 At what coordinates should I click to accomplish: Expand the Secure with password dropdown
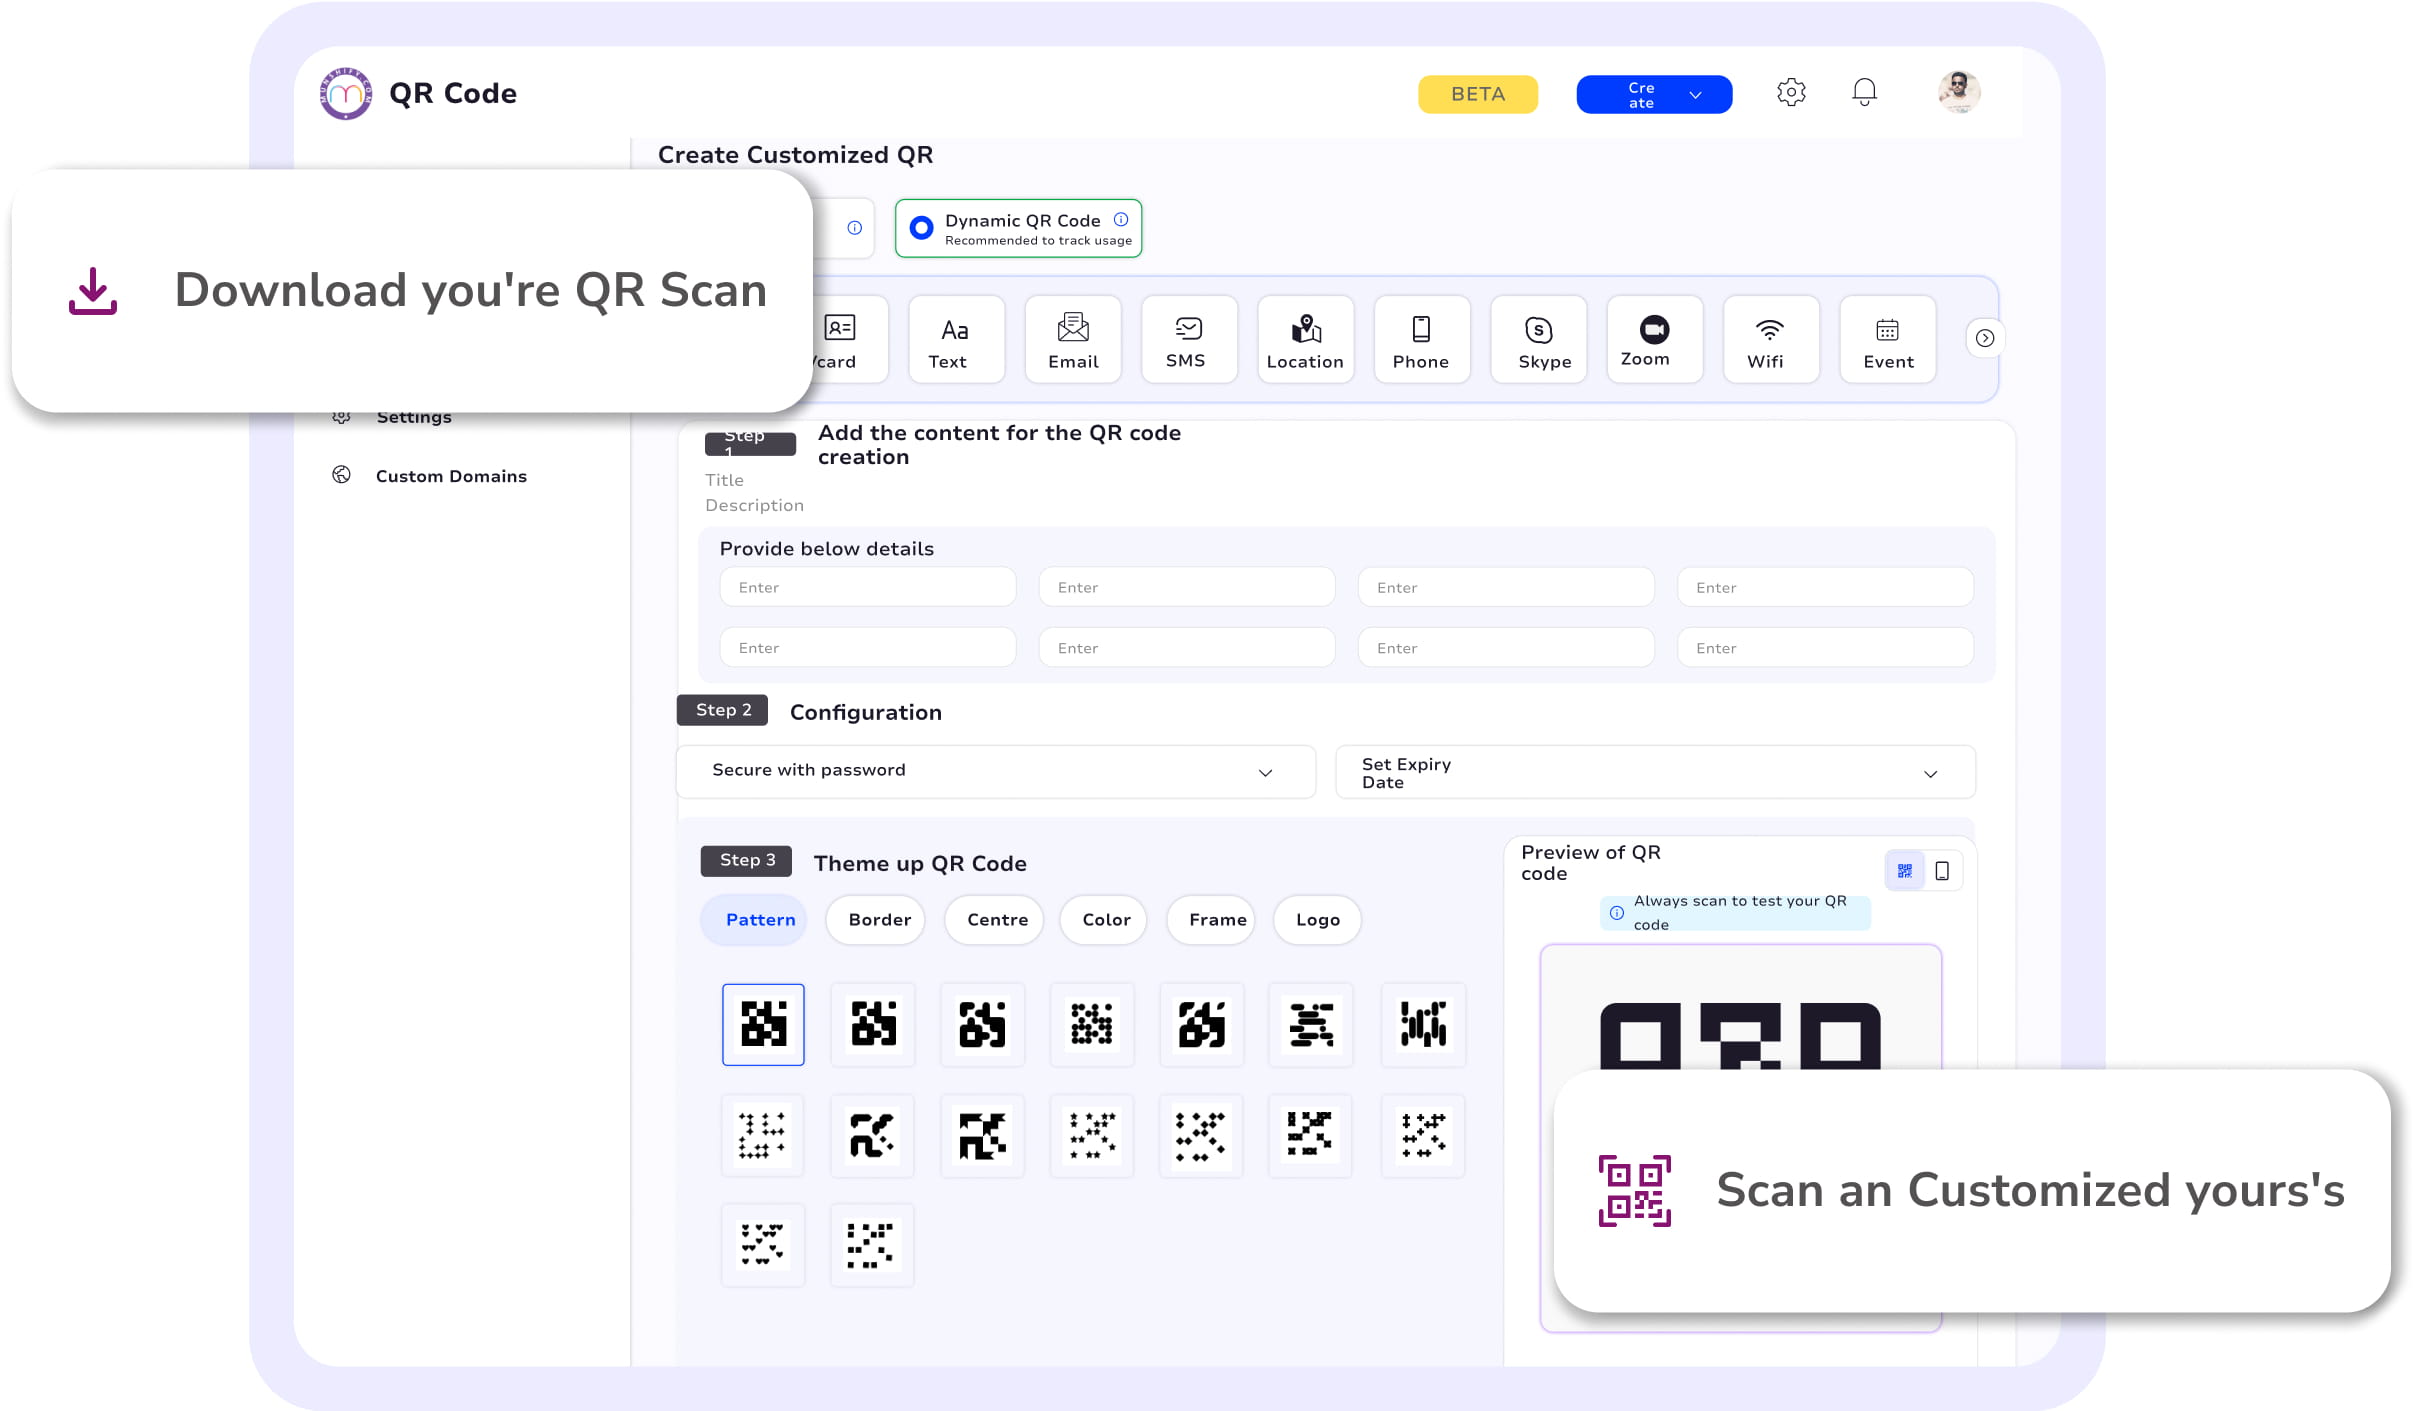tap(995, 771)
